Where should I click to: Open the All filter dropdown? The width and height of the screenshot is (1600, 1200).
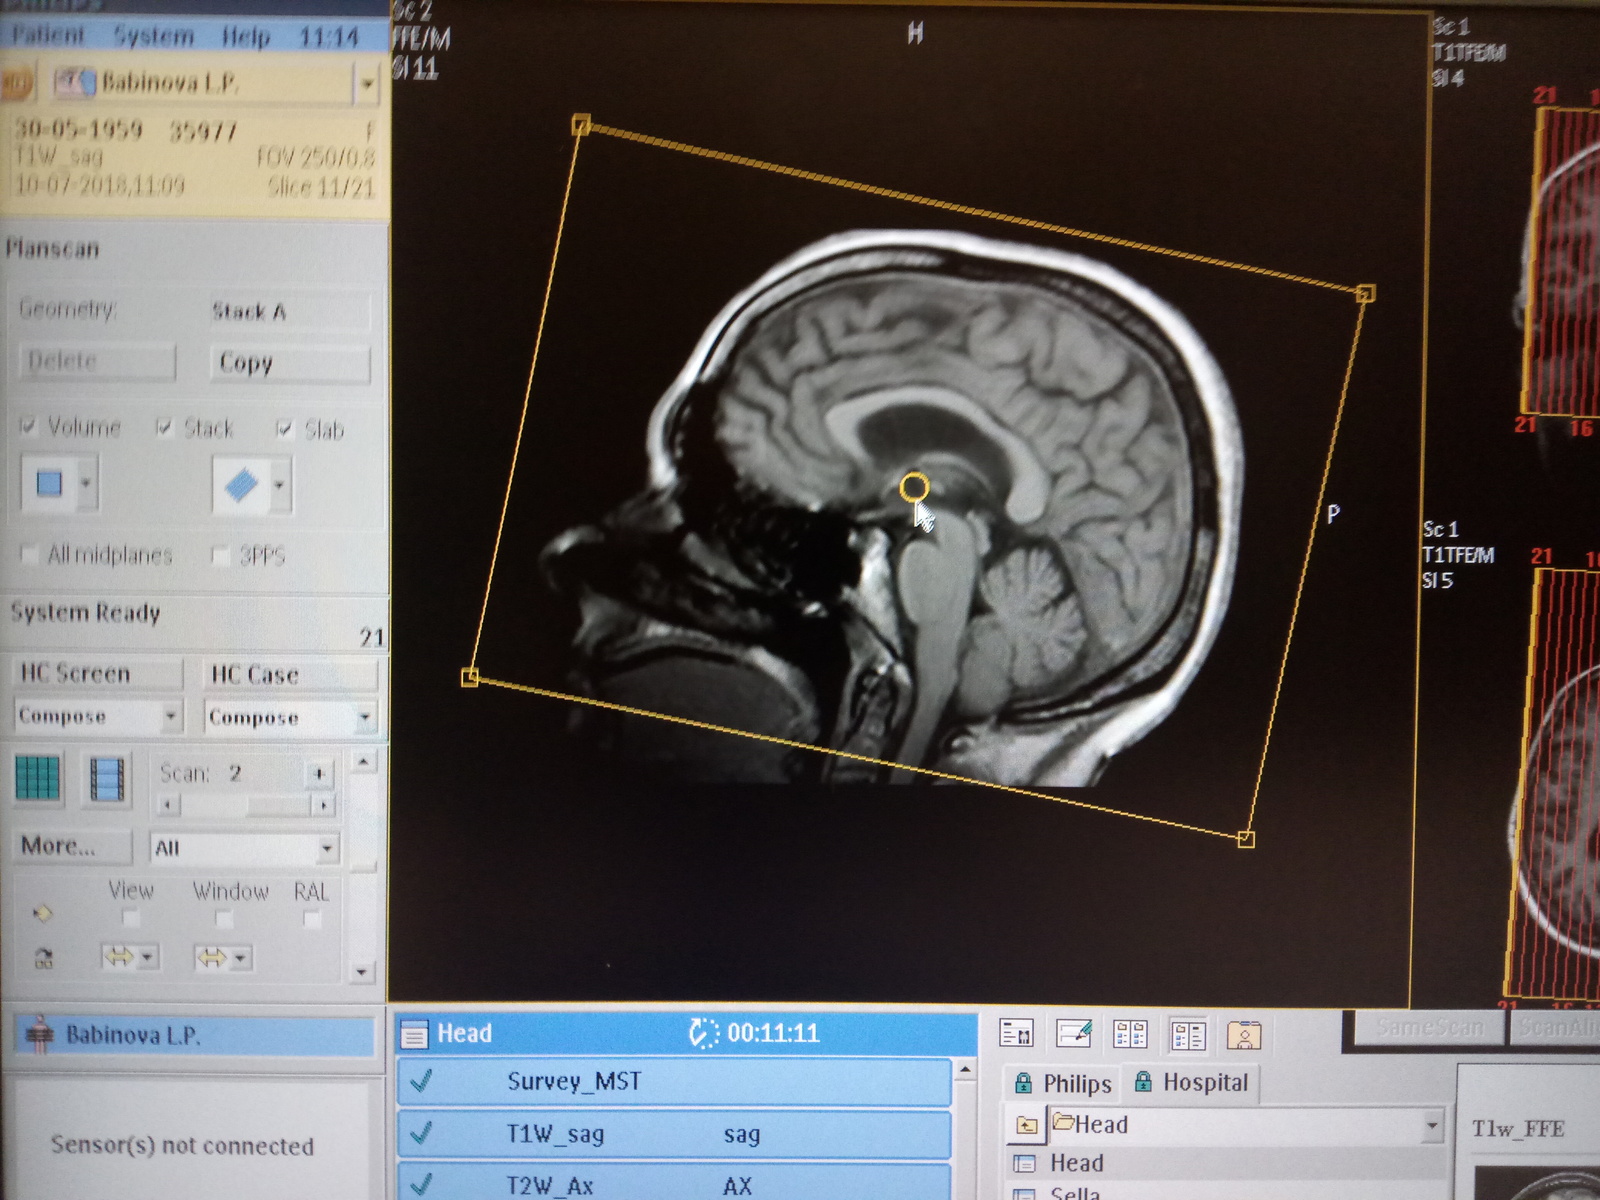point(327,849)
